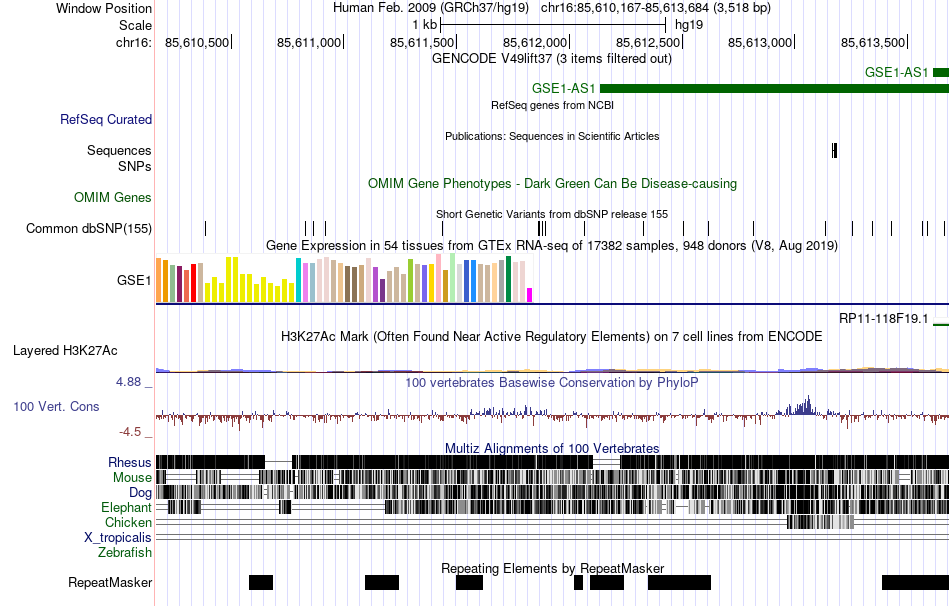This screenshot has width=950, height=606.
Task: Click the RepeatMasker track label
Action: (x=110, y=582)
